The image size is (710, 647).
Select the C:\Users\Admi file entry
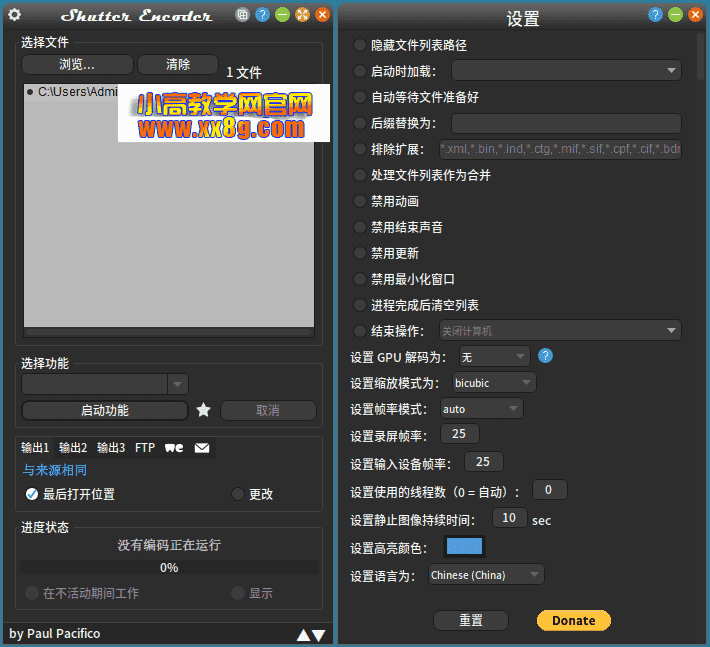tap(72, 92)
